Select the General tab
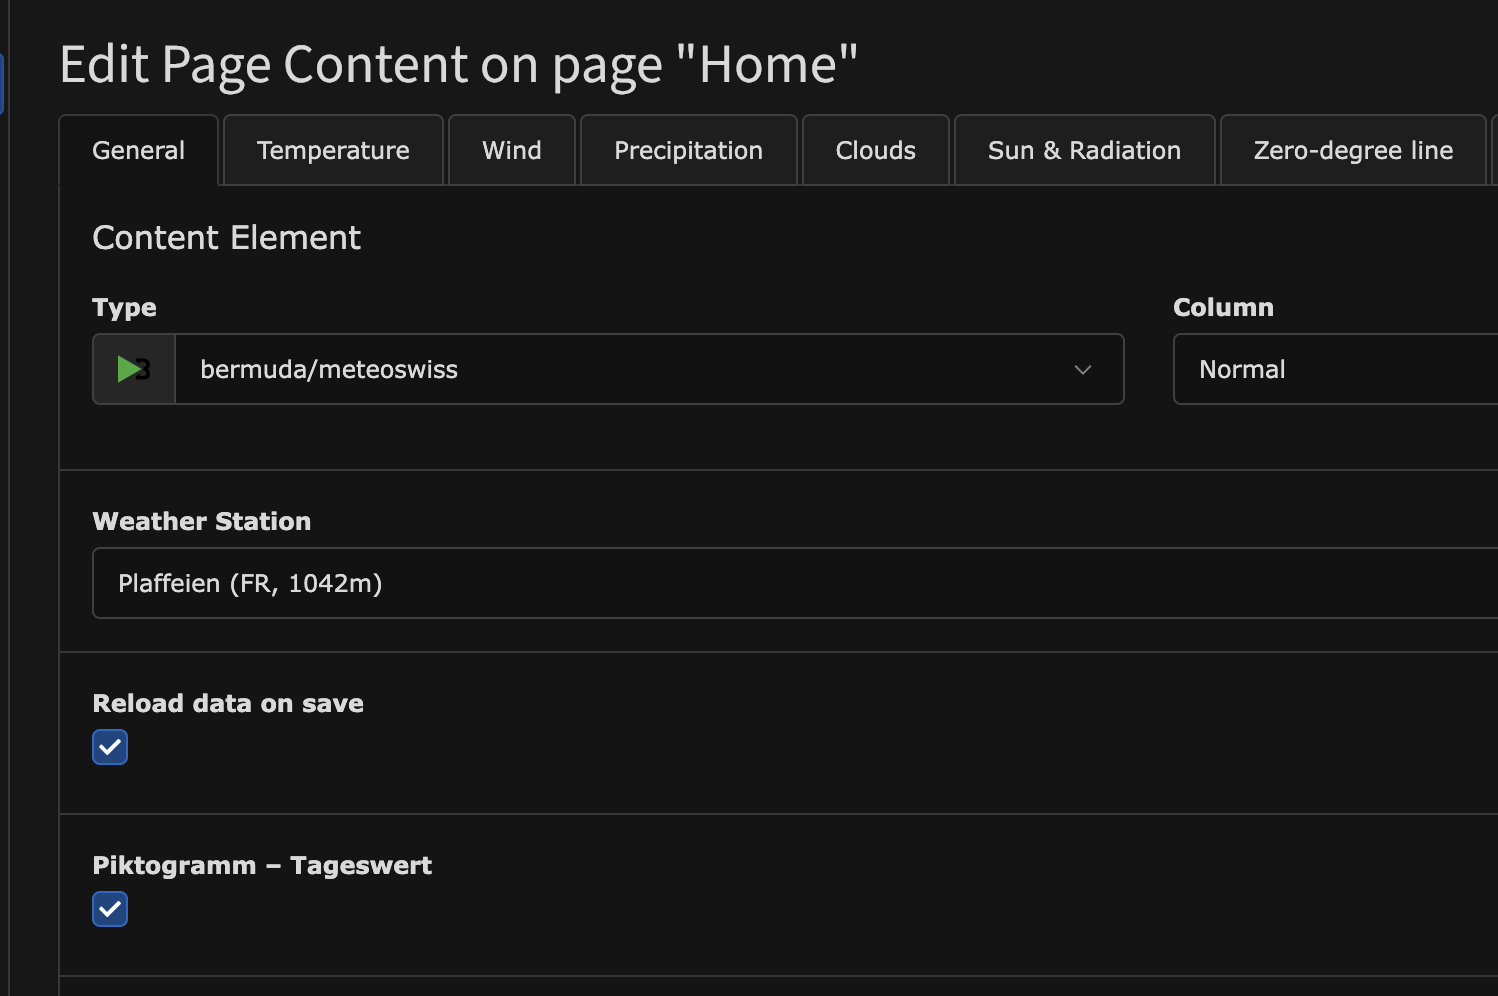The image size is (1498, 996). point(138,150)
